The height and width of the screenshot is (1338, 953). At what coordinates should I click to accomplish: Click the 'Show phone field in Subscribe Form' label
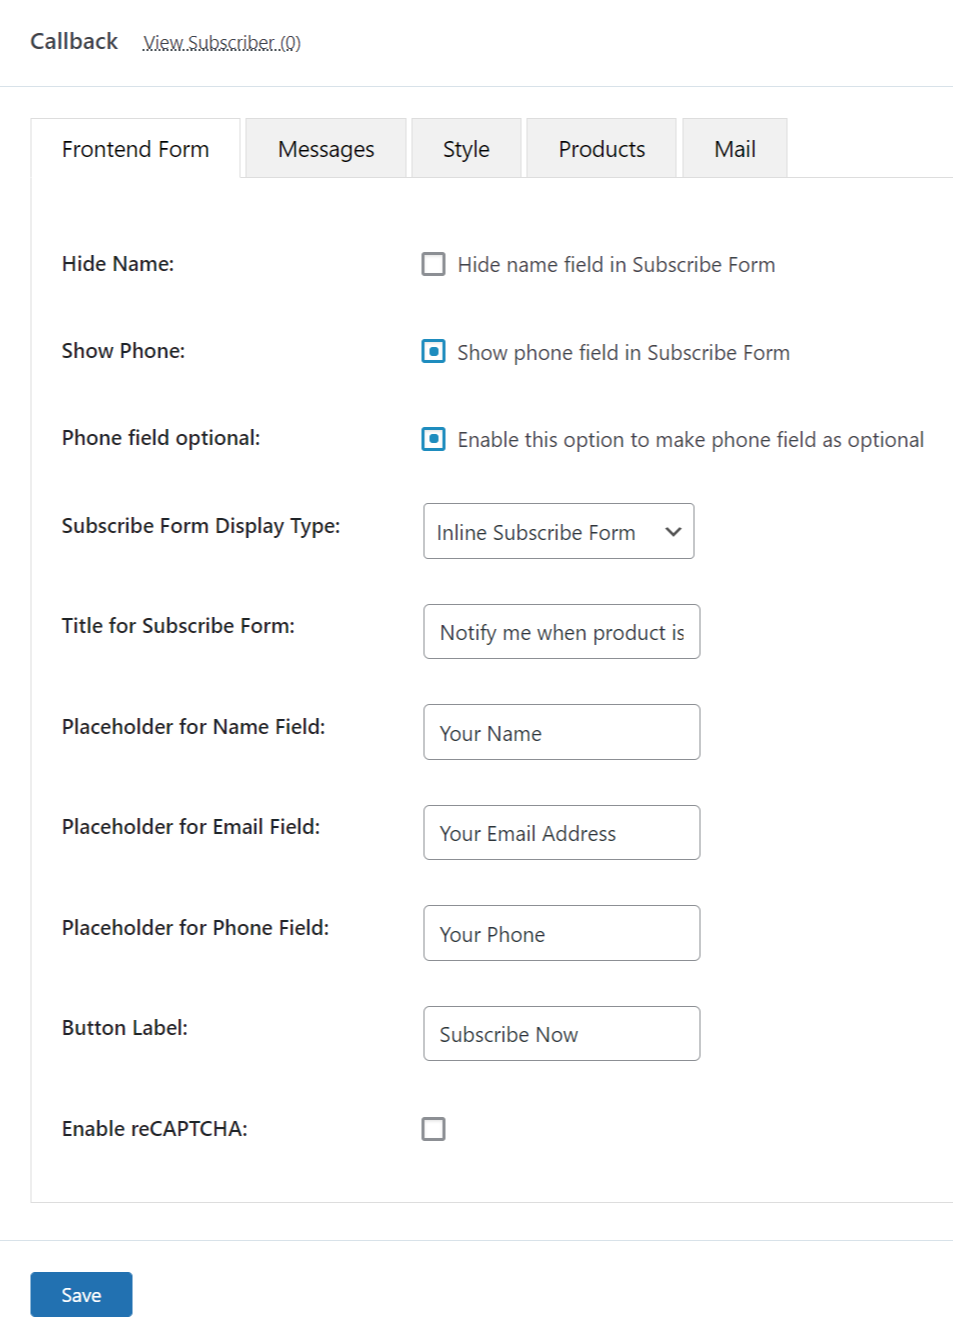coord(623,353)
